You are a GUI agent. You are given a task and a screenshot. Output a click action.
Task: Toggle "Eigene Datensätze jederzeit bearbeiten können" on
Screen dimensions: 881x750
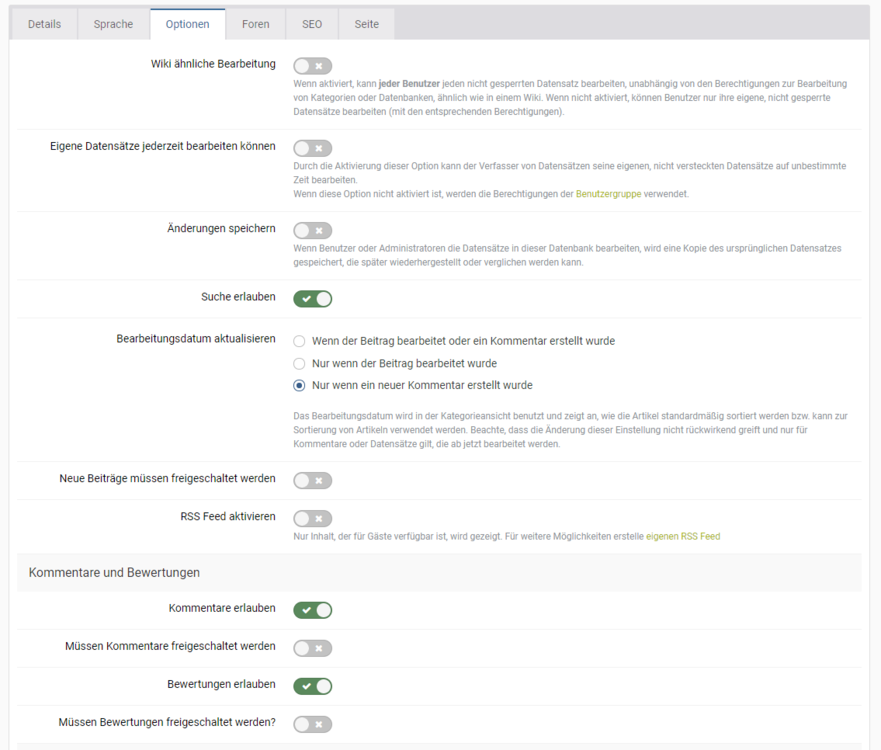click(312, 147)
